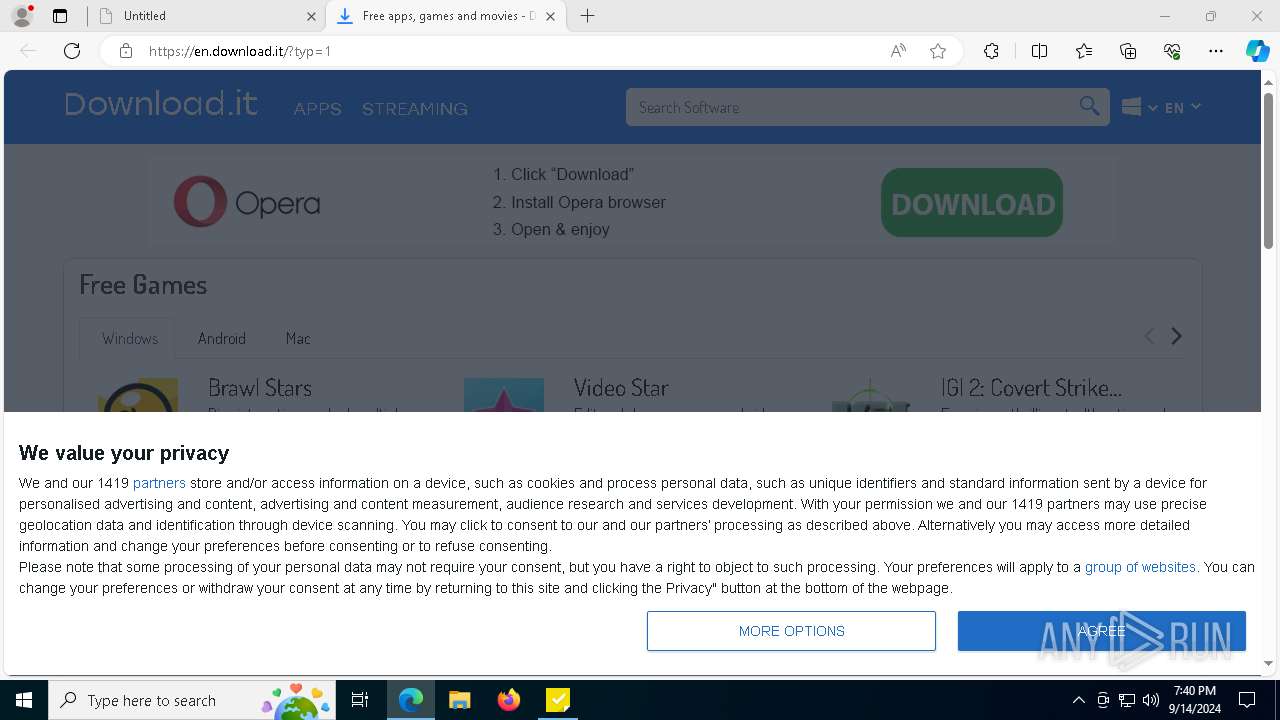Open File Explorer from taskbar
The height and width of the screenshot is (720, 1280).
(460, 700)
